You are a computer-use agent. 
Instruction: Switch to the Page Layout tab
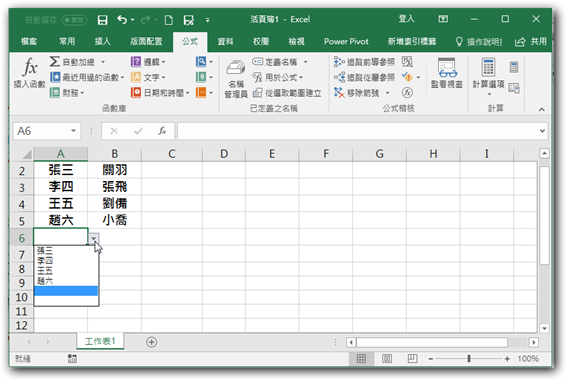tap(146, 42)
